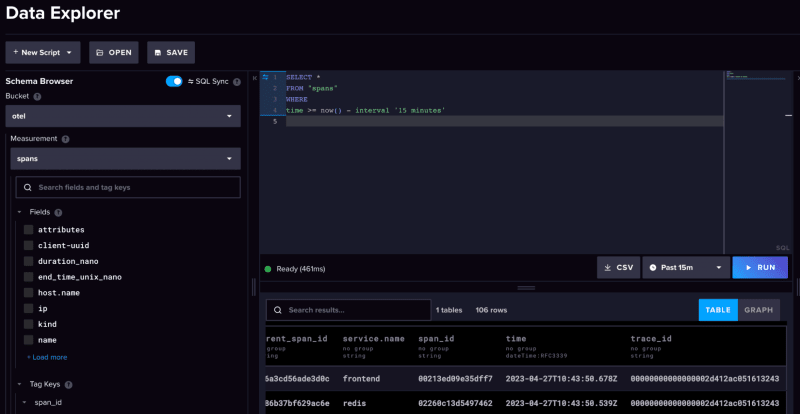This screenshot has height=414, width=800.
Task: Click the Data Explorer page title
Action: (x=63, y=13)
